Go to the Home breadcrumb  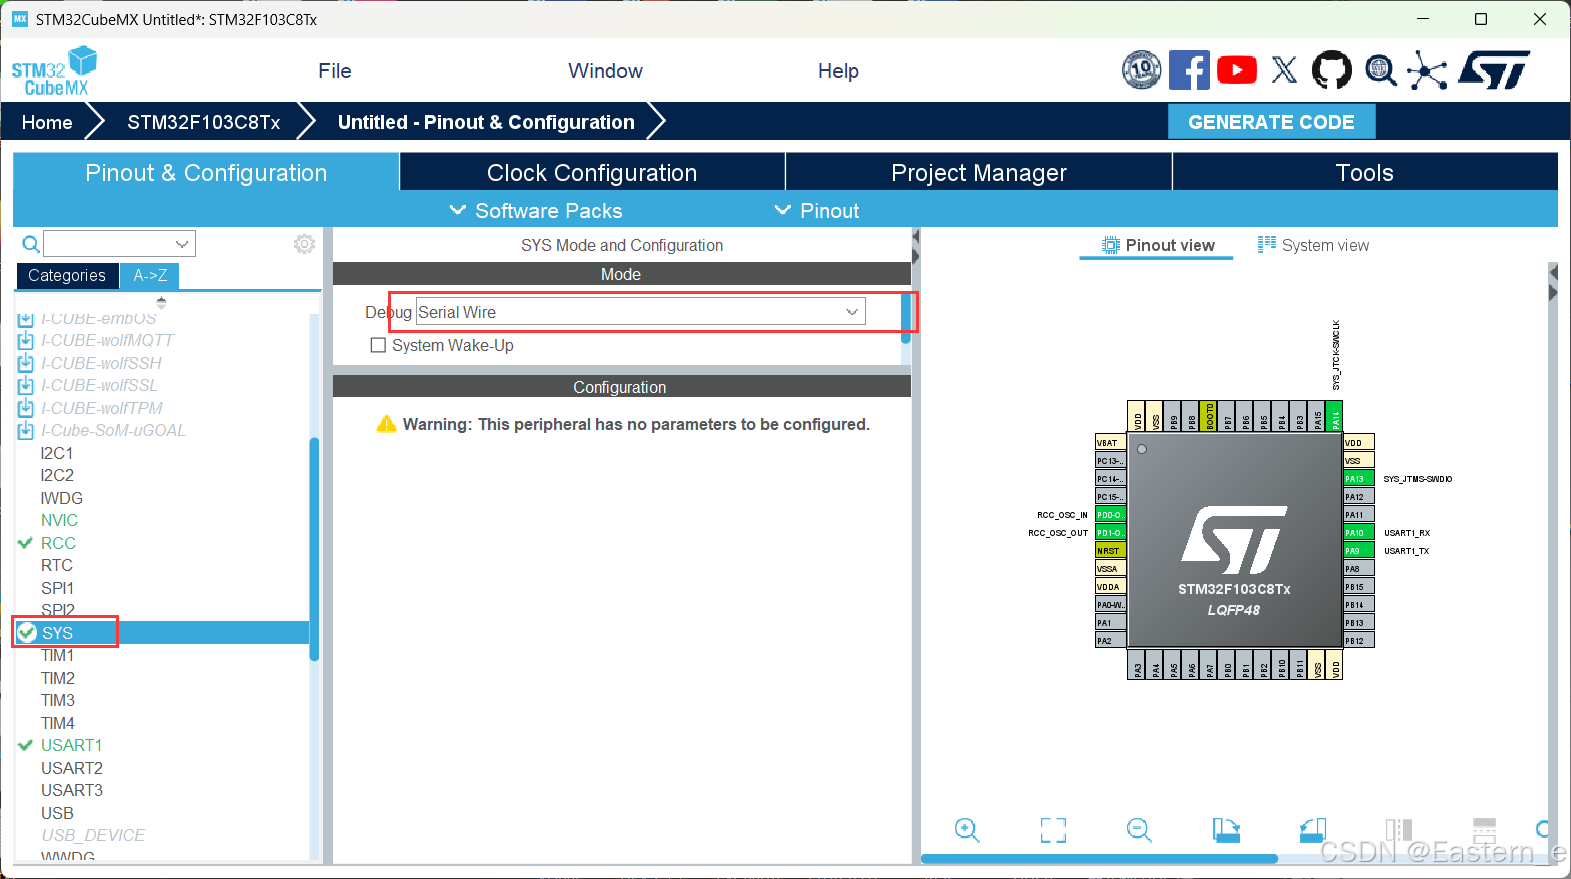tap(47, 122)
